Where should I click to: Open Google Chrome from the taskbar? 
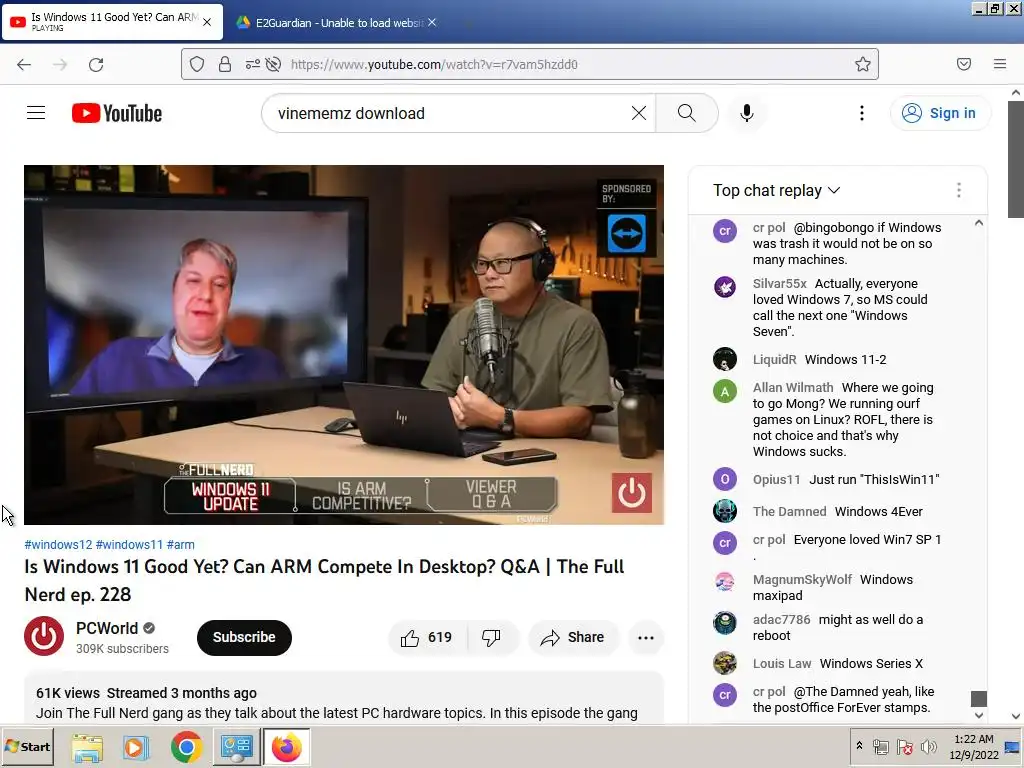(x=186, y=747)
